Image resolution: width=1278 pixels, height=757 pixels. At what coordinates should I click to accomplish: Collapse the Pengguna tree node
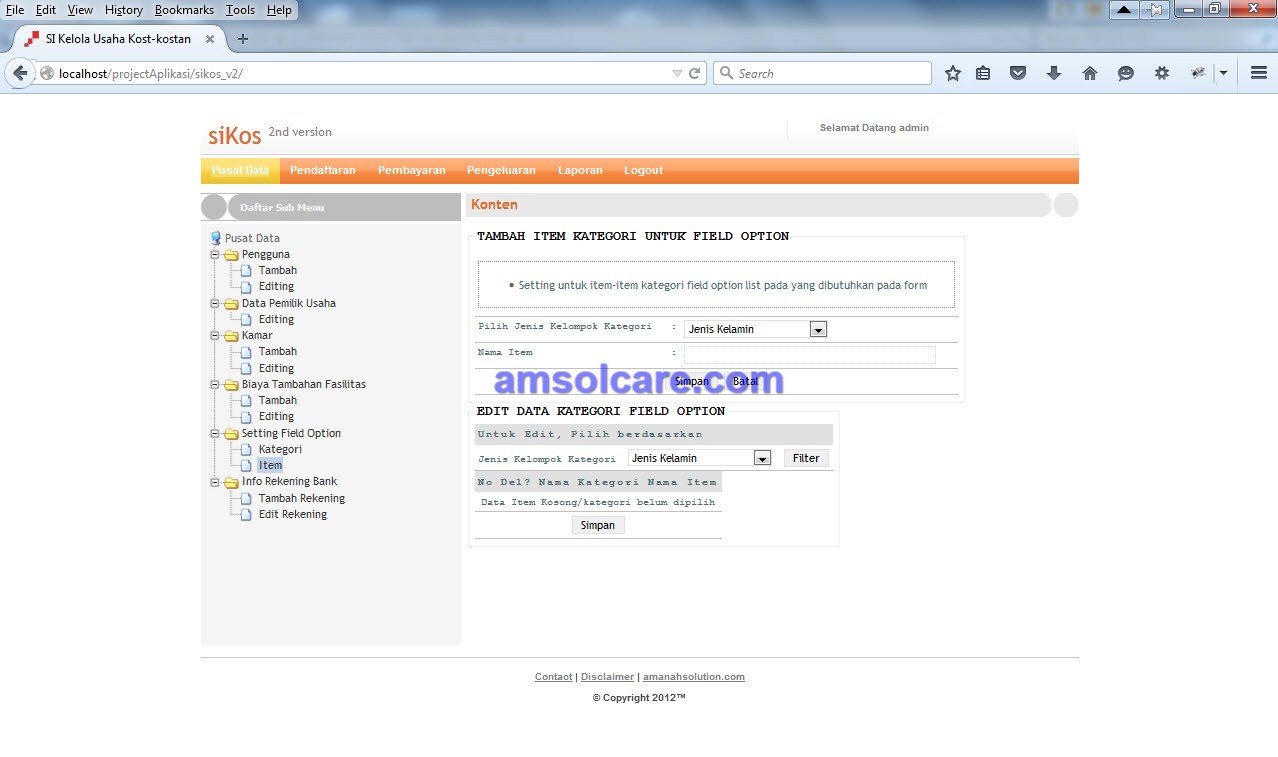pos(214,254)
